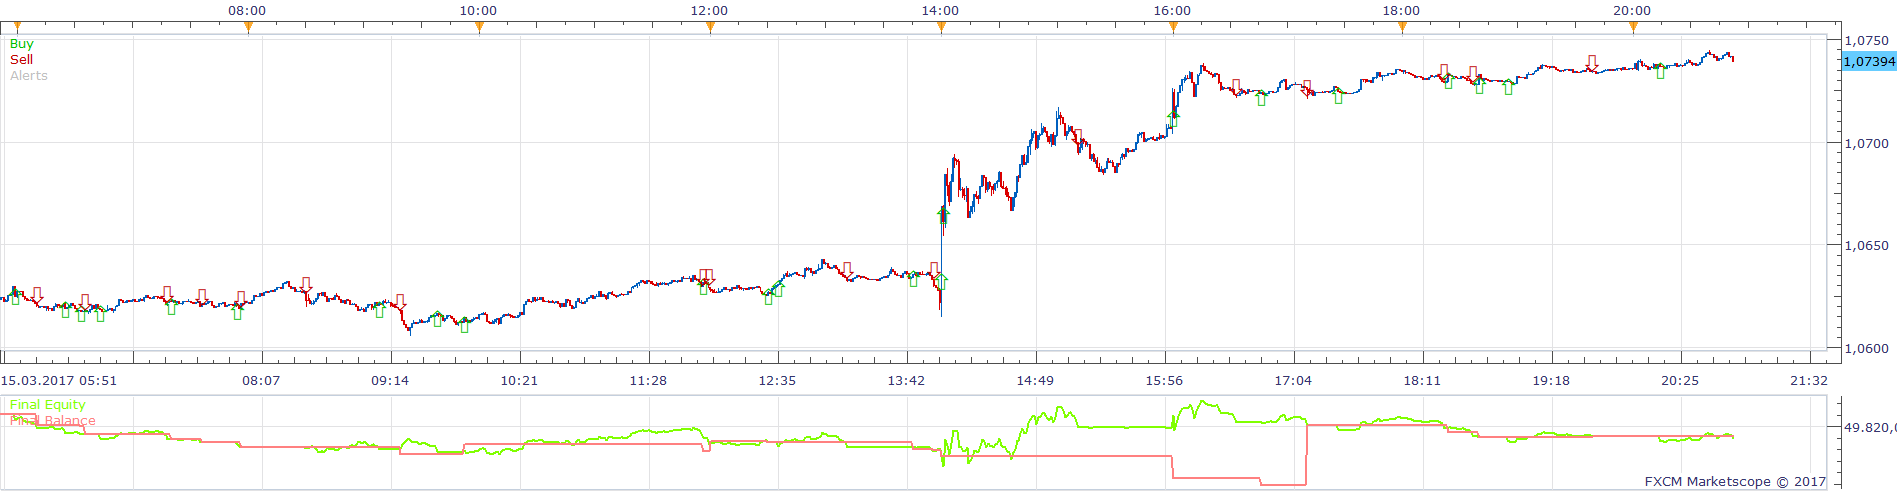Click the 20:25 time axis label

coord(1680,381)
